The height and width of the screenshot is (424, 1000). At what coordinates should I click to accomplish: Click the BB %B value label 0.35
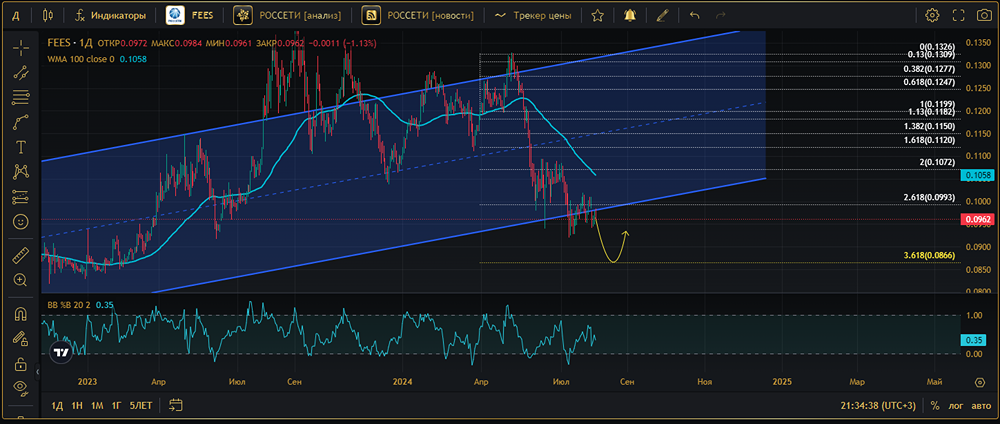click(975, 341)
